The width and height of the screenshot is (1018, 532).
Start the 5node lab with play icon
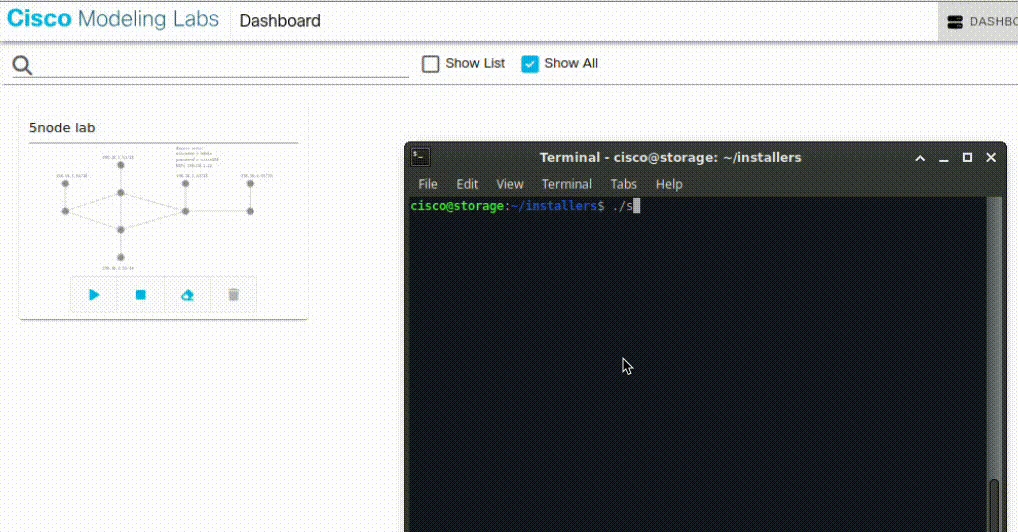[x=93, y=295]
